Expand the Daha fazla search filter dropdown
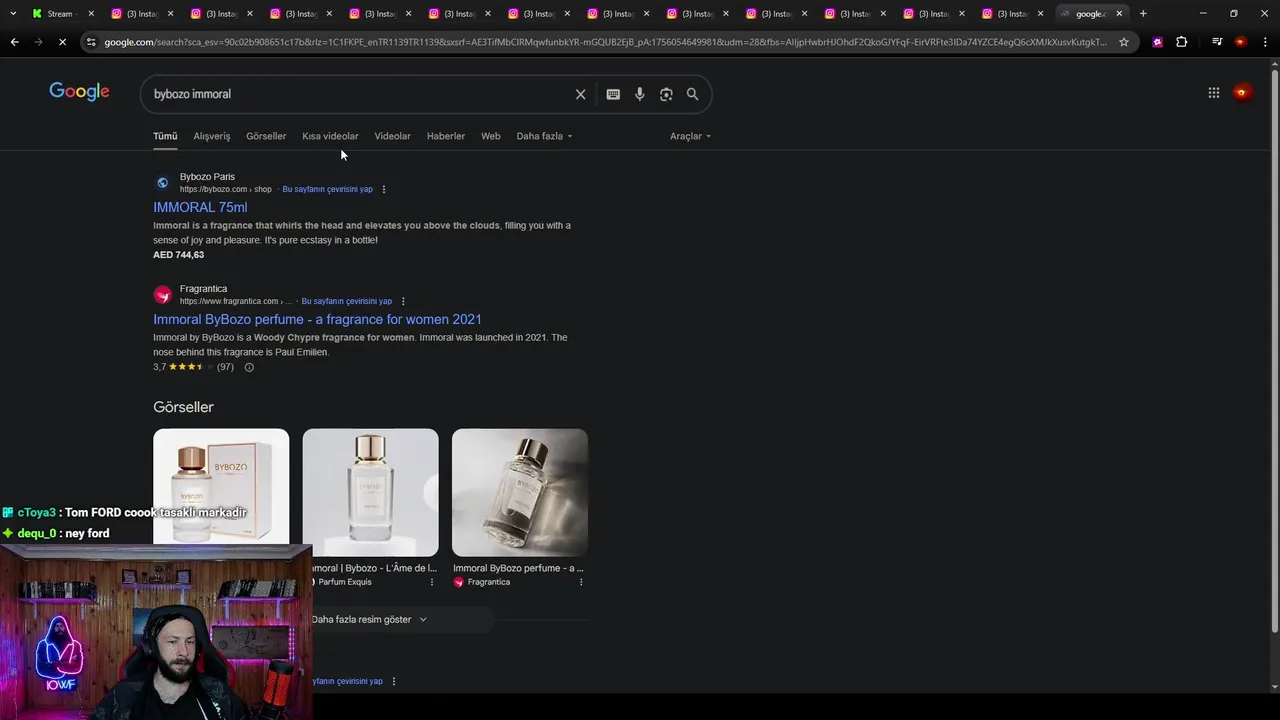Image resolution: width=1280 pixels, height=720 pixels. click(544, 136)
